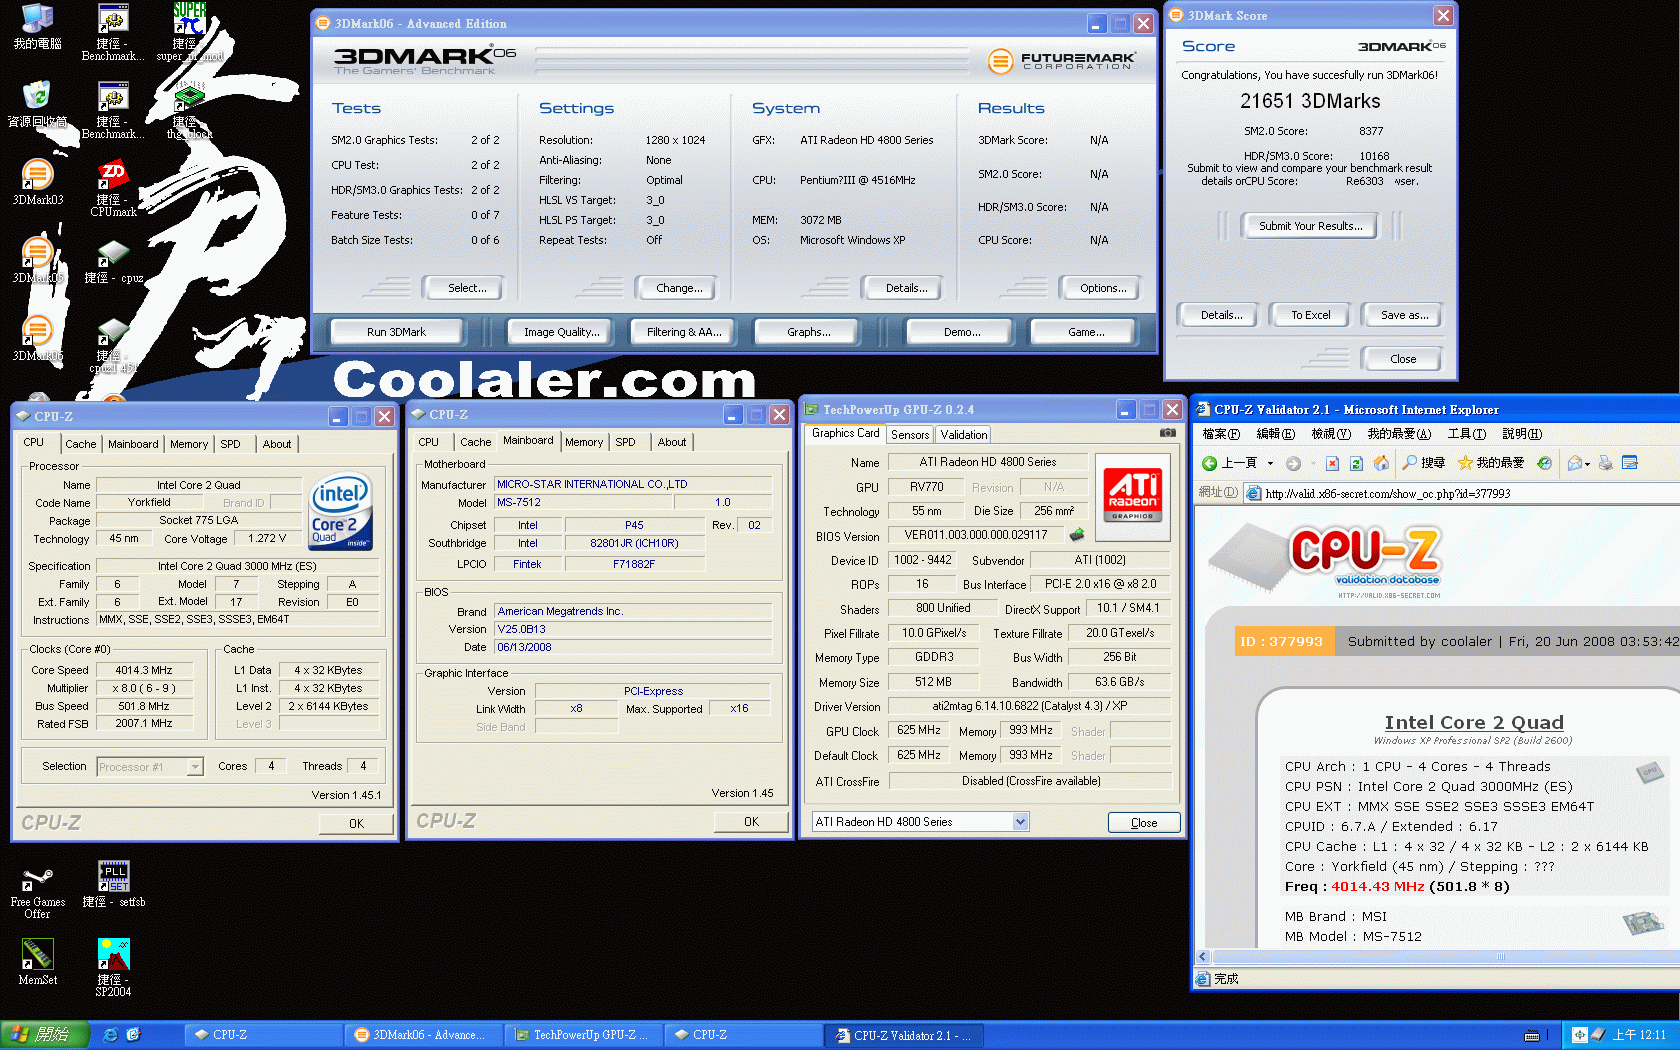Click the IE Search magnifier button
This screenshot has height=1050, width=1680.
pyautogui.click(x=1424, y=463)
